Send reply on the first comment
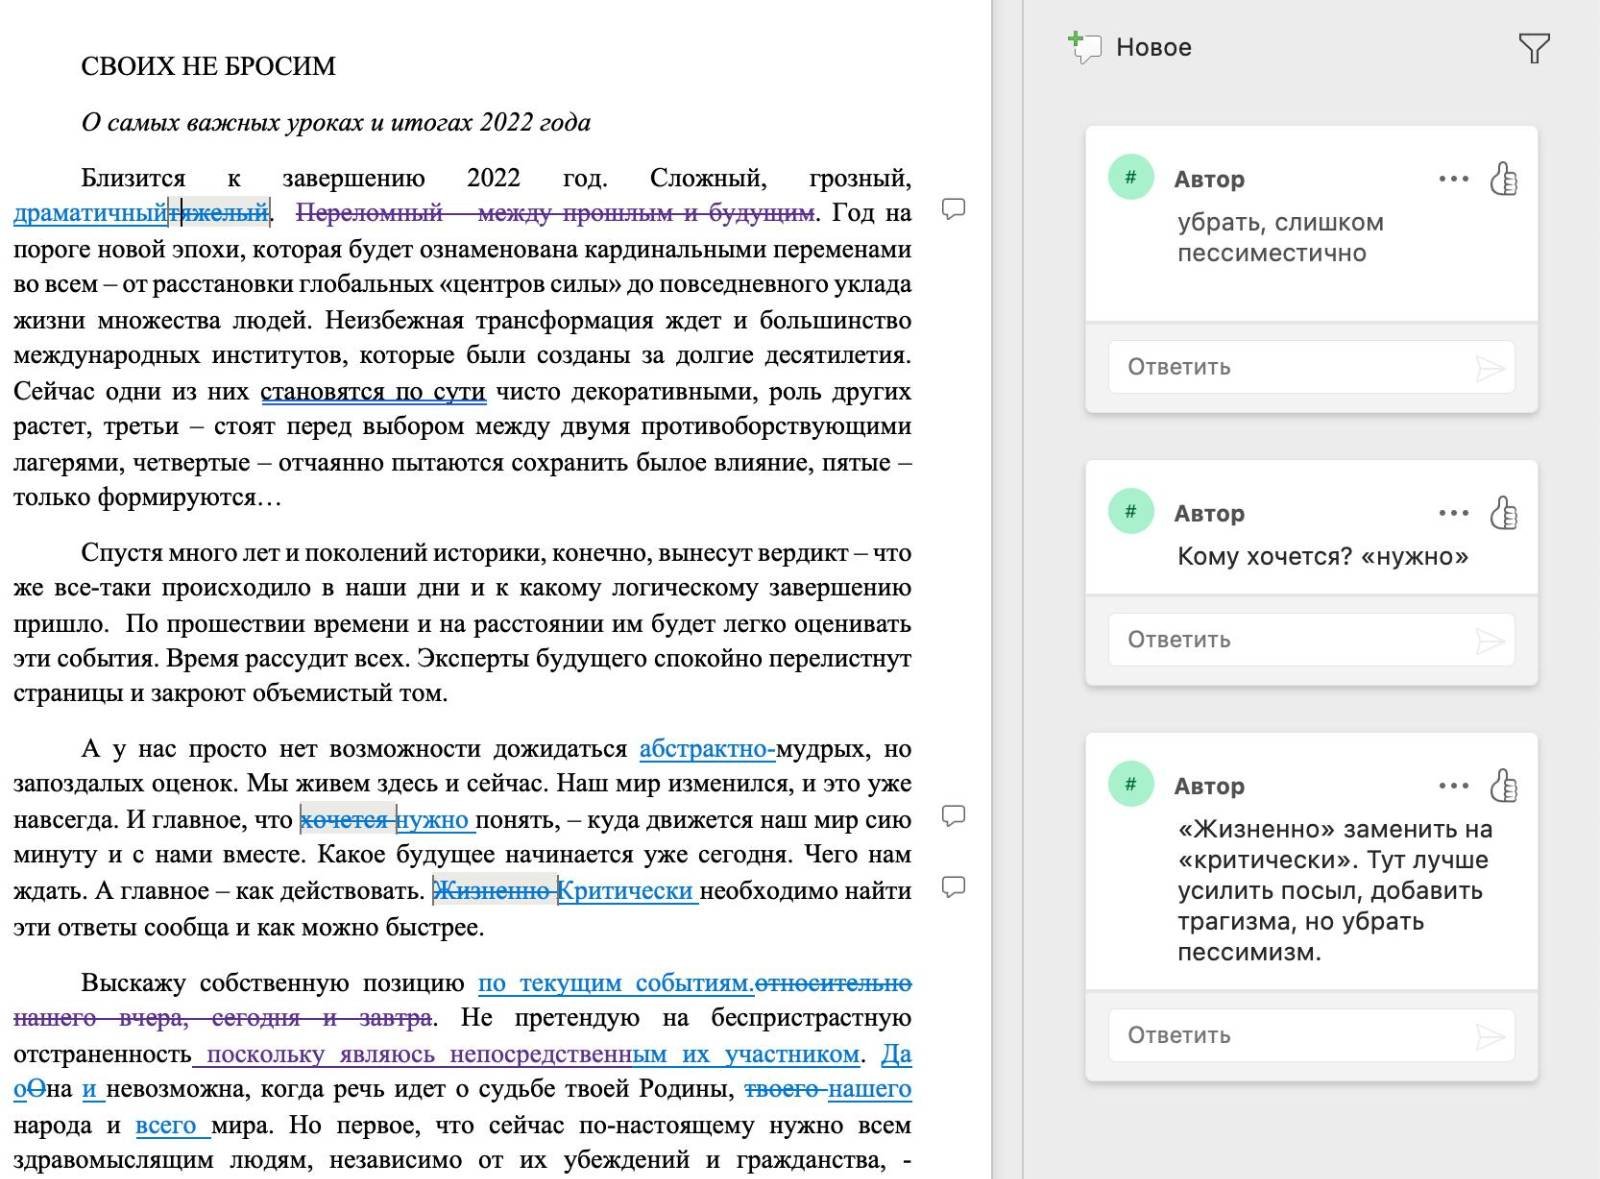The height and width of the screenshot is (1179, 1600). point(1490,368)
